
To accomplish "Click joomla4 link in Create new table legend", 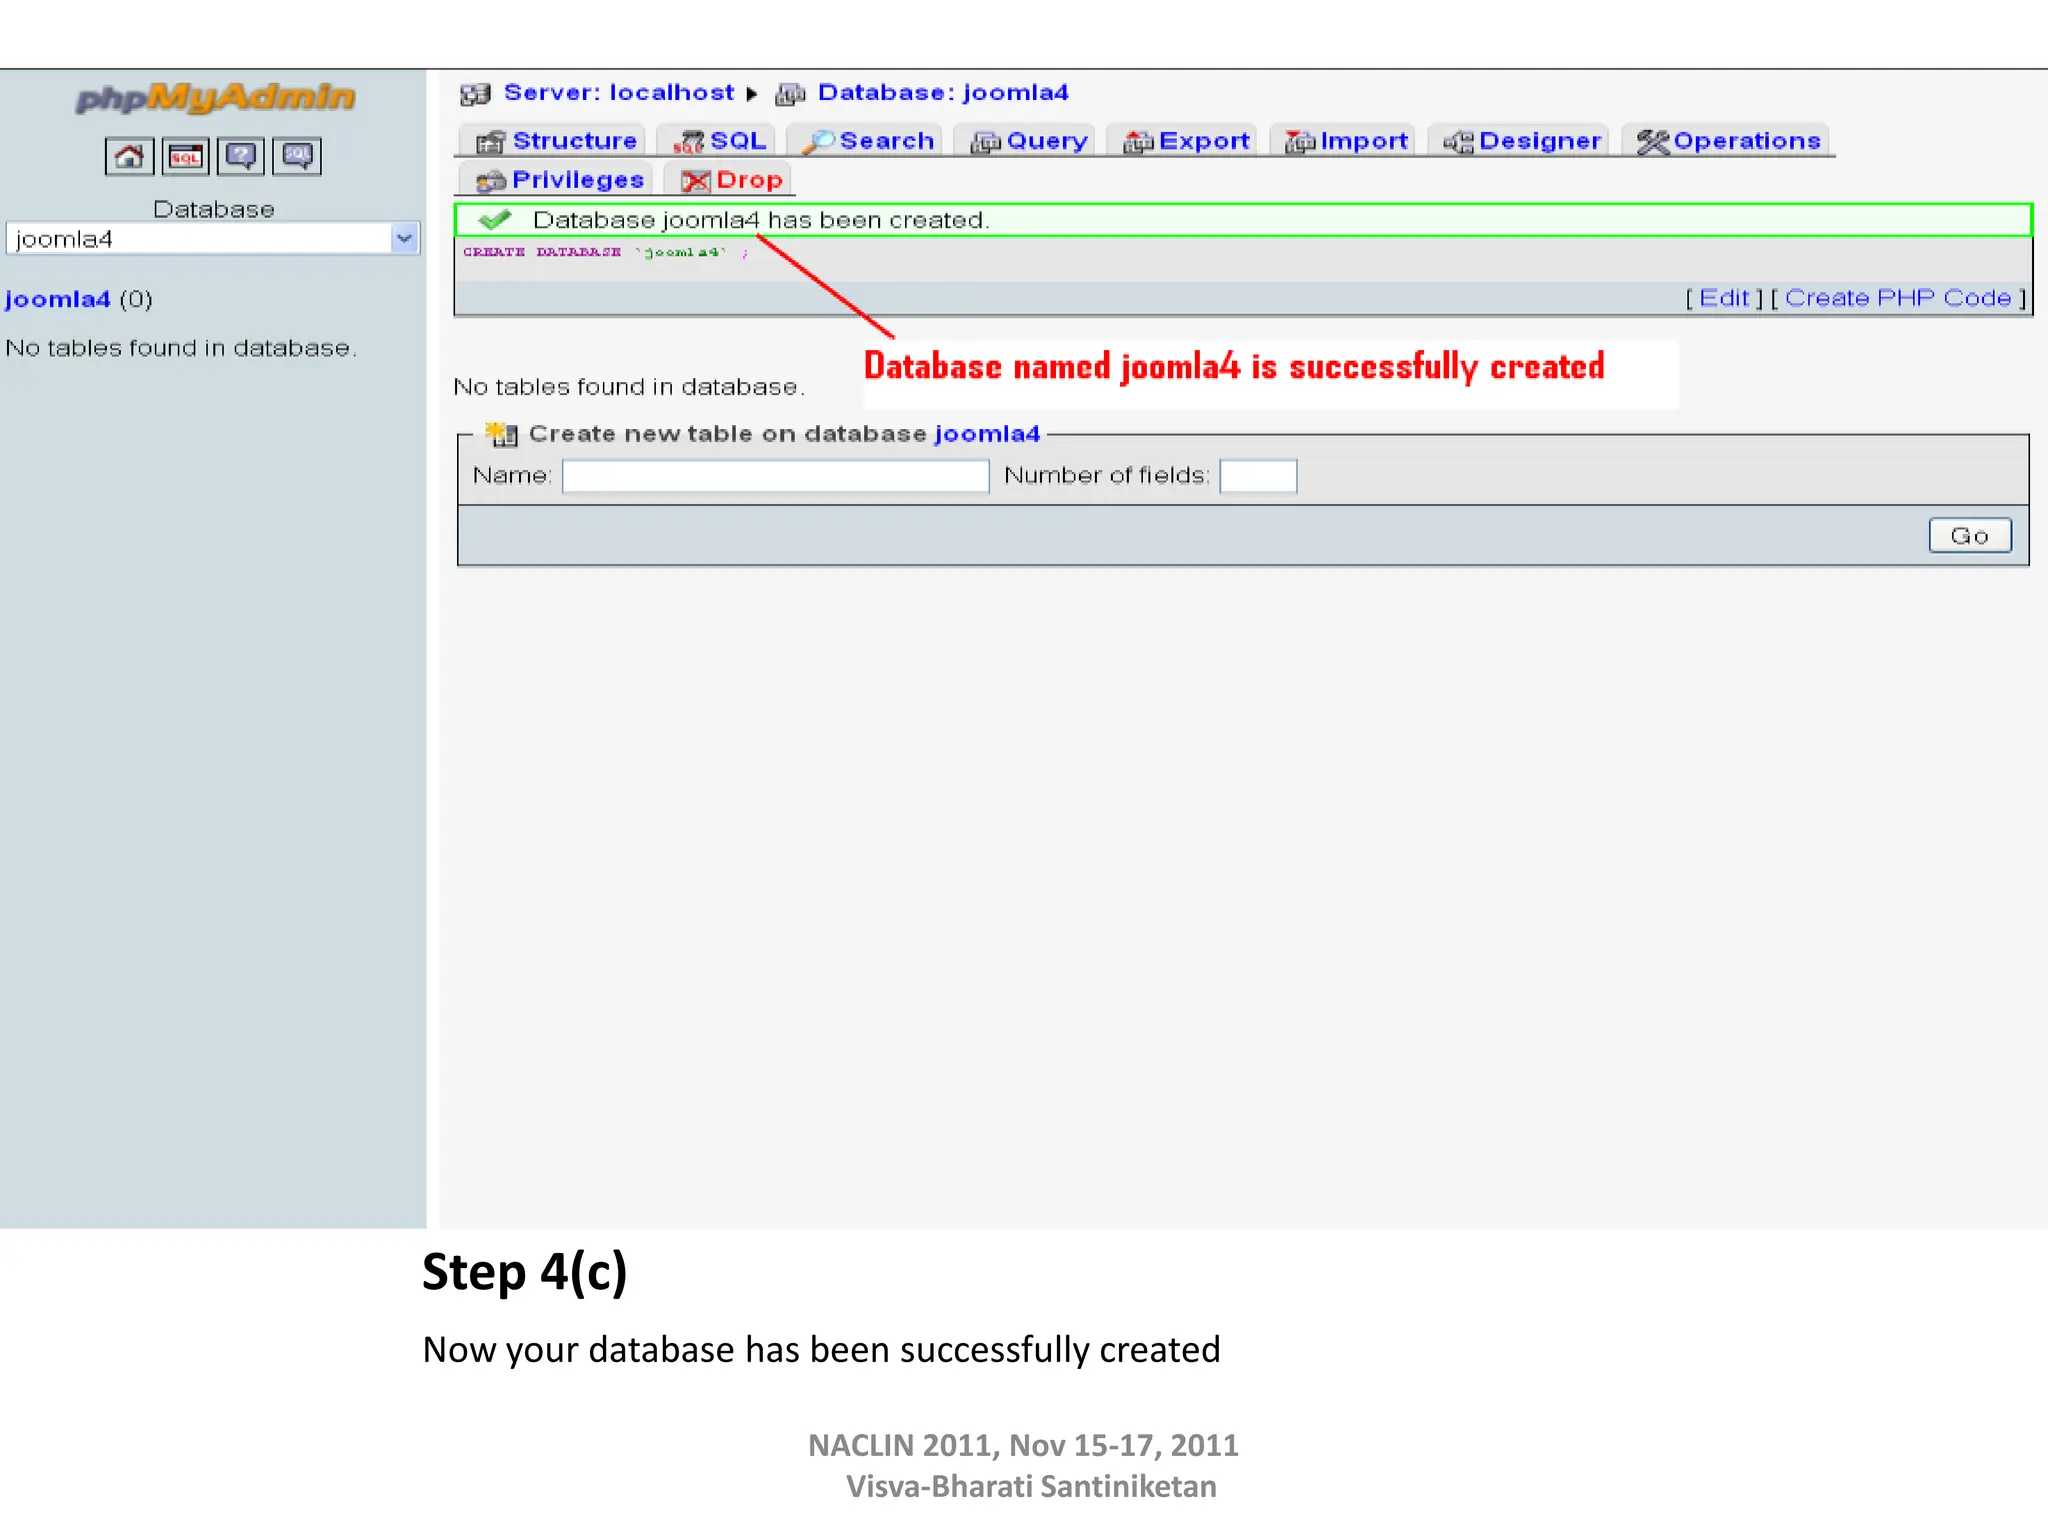I will coord(987,434).
